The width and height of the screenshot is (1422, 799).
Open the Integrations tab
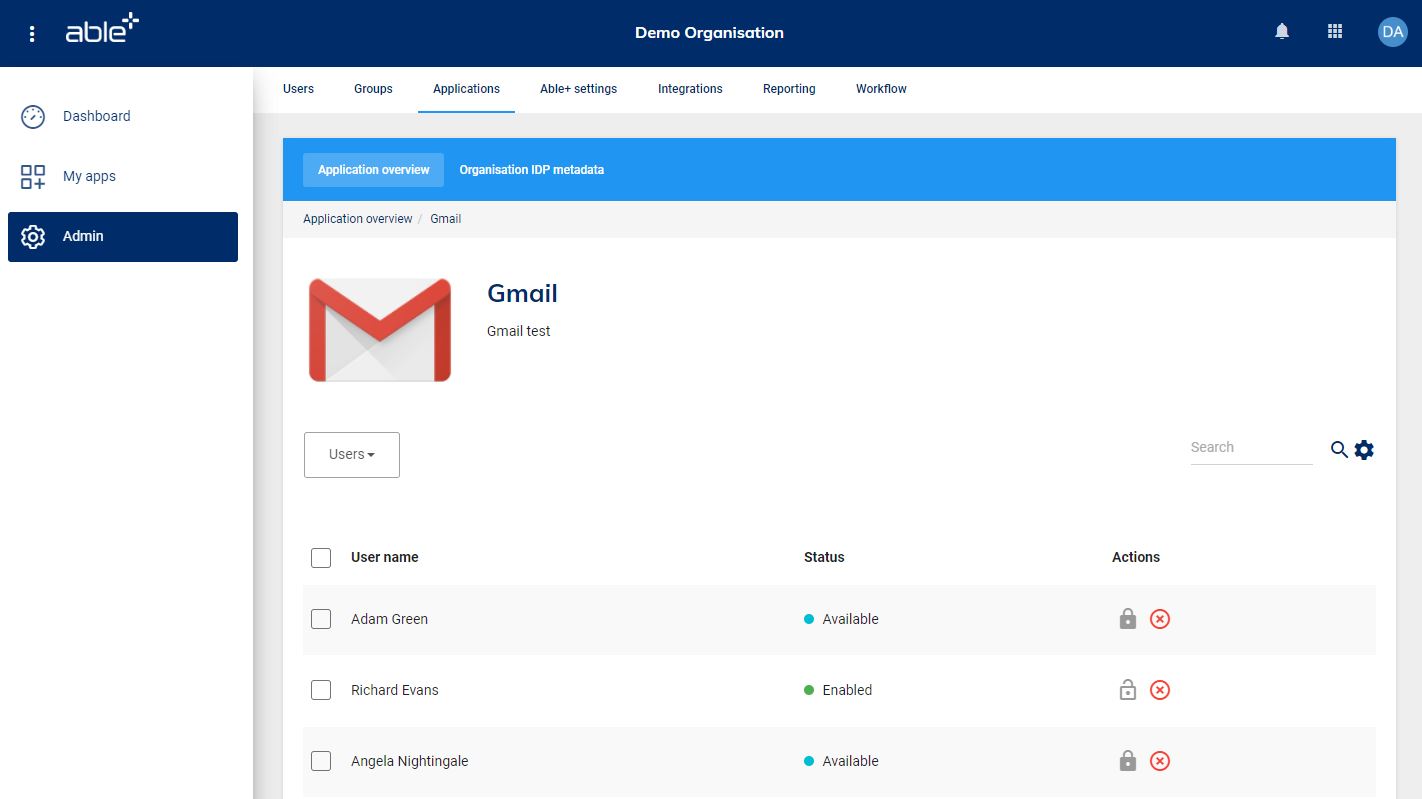pyautogui.click(x=690, y=89)
